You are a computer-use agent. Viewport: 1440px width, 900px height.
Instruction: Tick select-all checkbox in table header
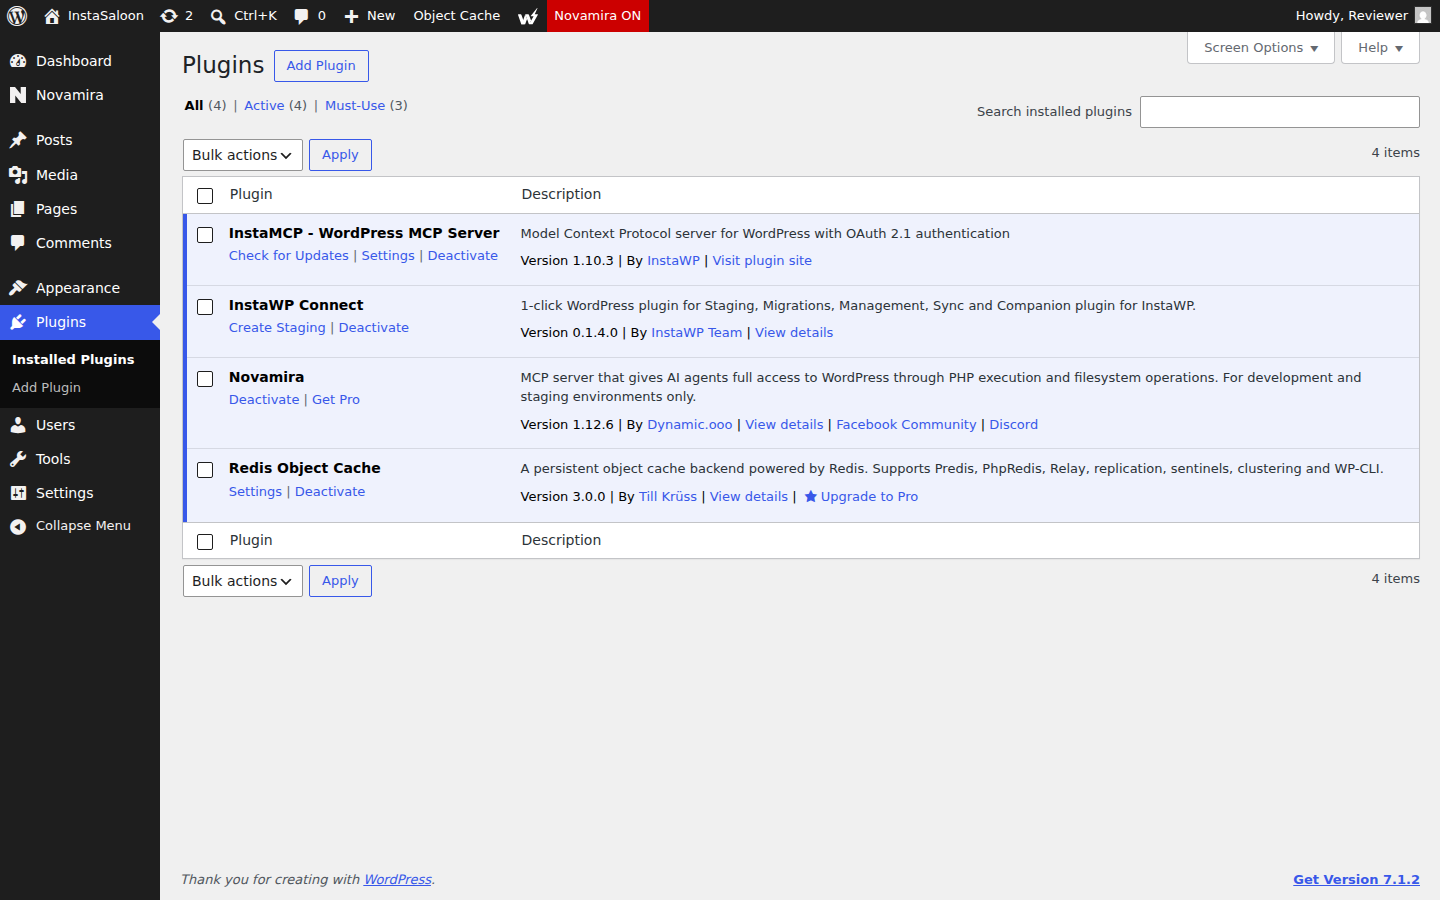[205, 196]
